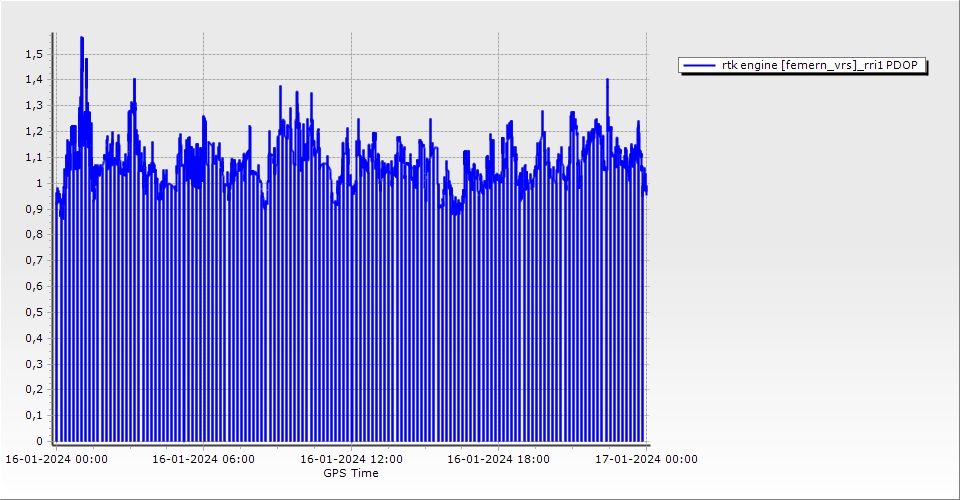Click the 1 y-axis tick label
This screenshot has width=960, height=500.
click(39, 183)
